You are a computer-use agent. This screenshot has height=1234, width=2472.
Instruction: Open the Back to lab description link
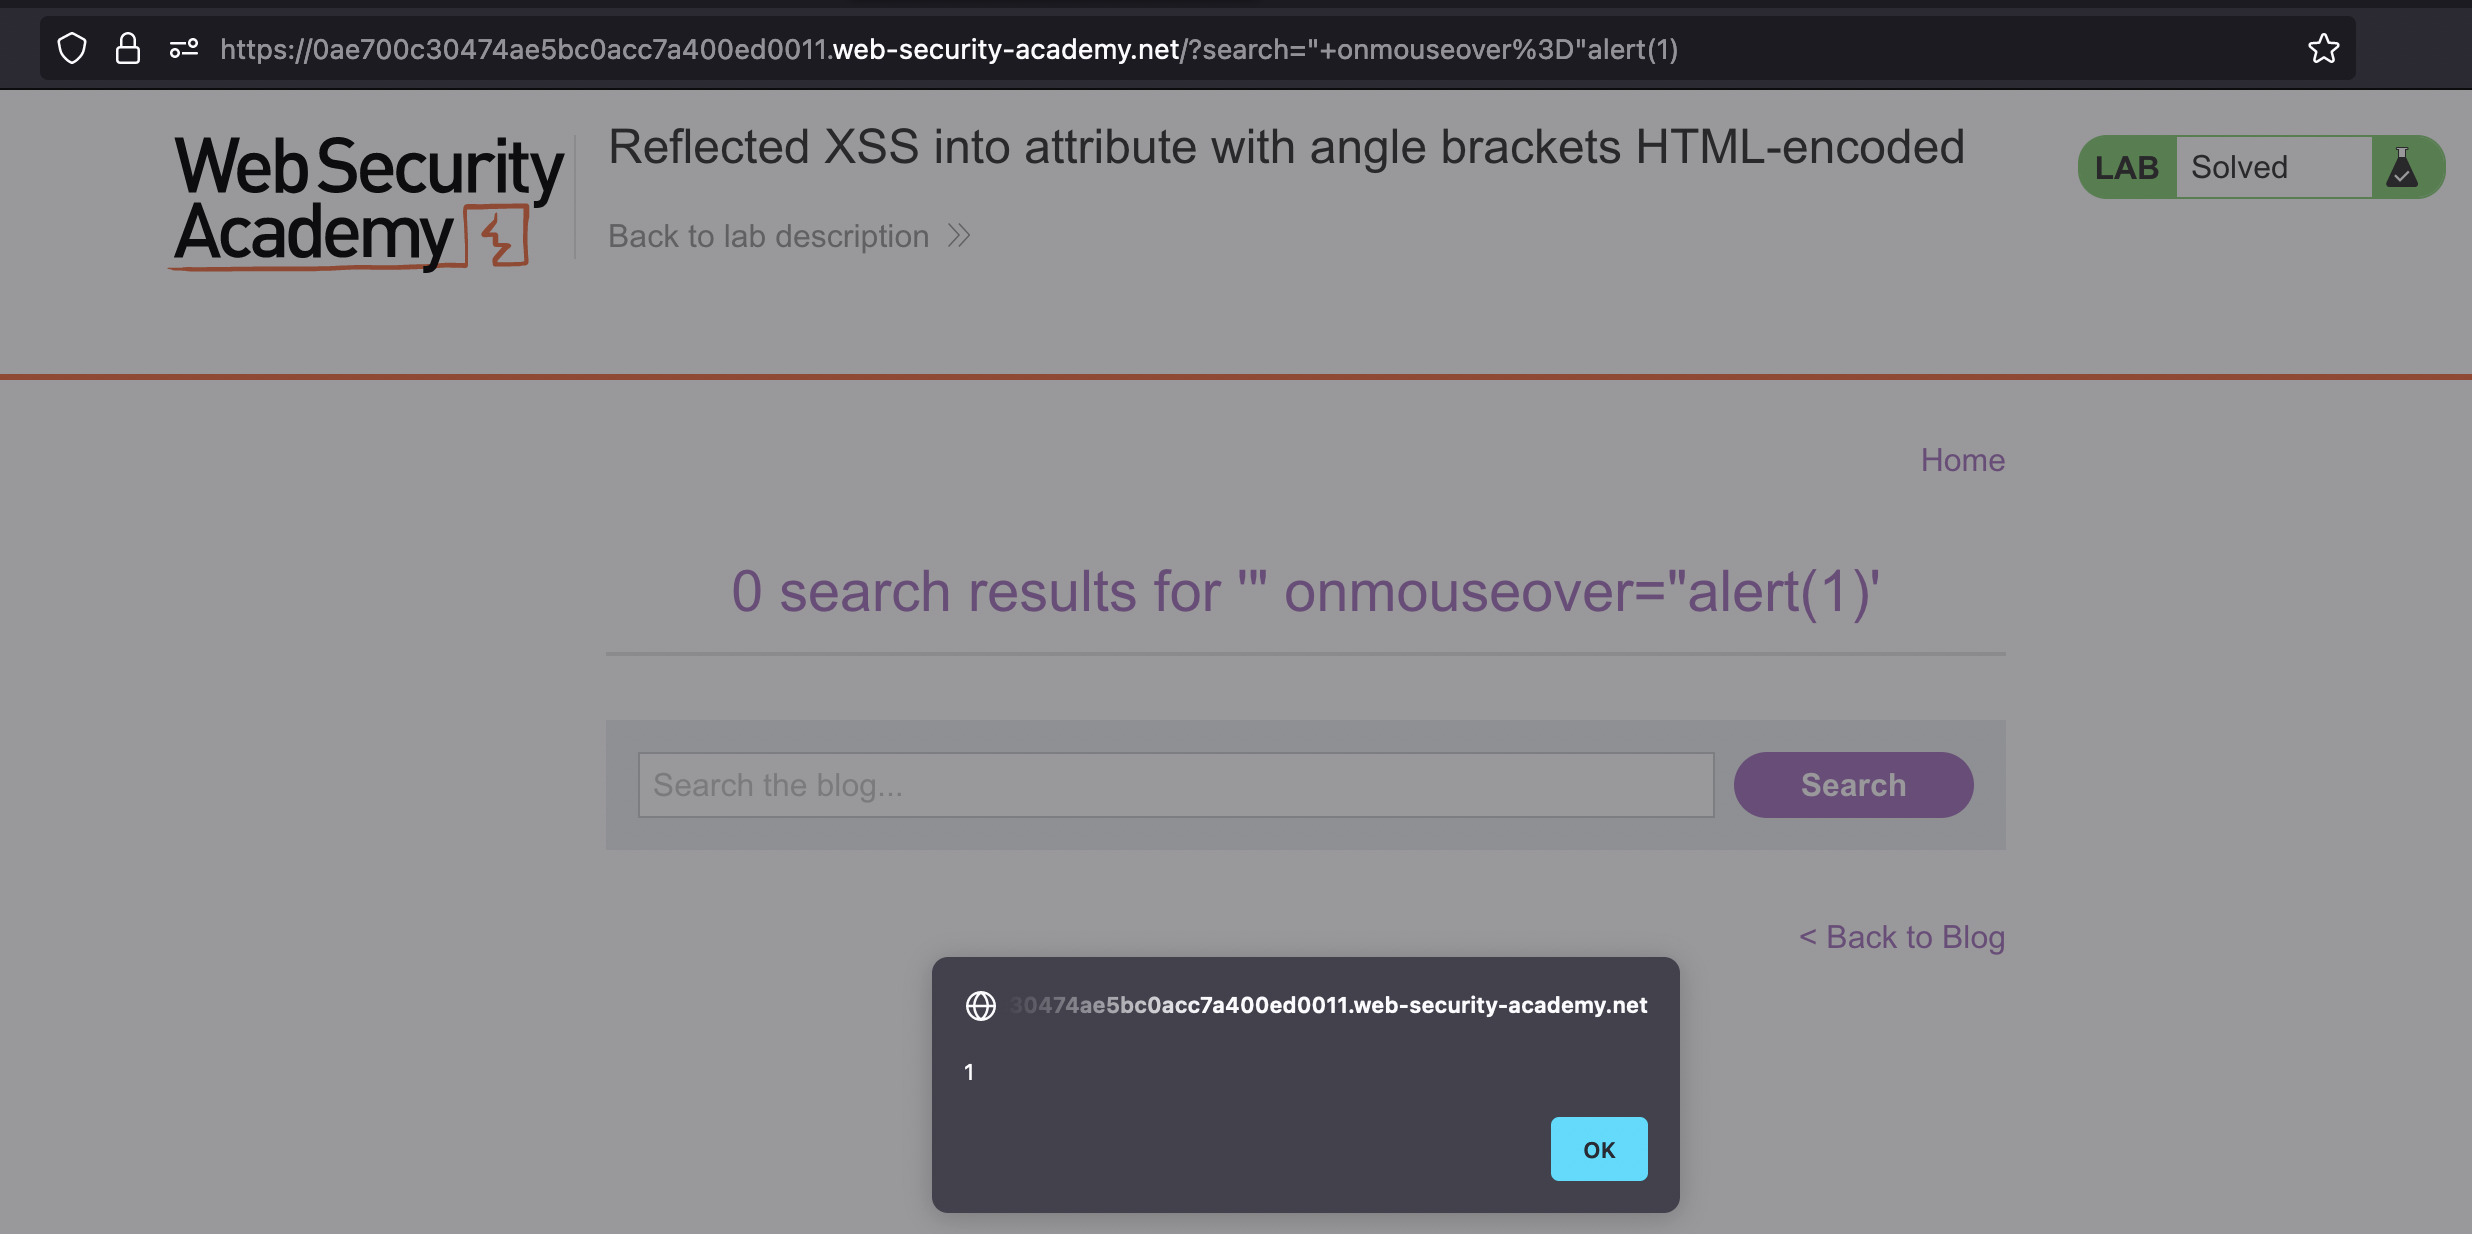coord(768,236)
